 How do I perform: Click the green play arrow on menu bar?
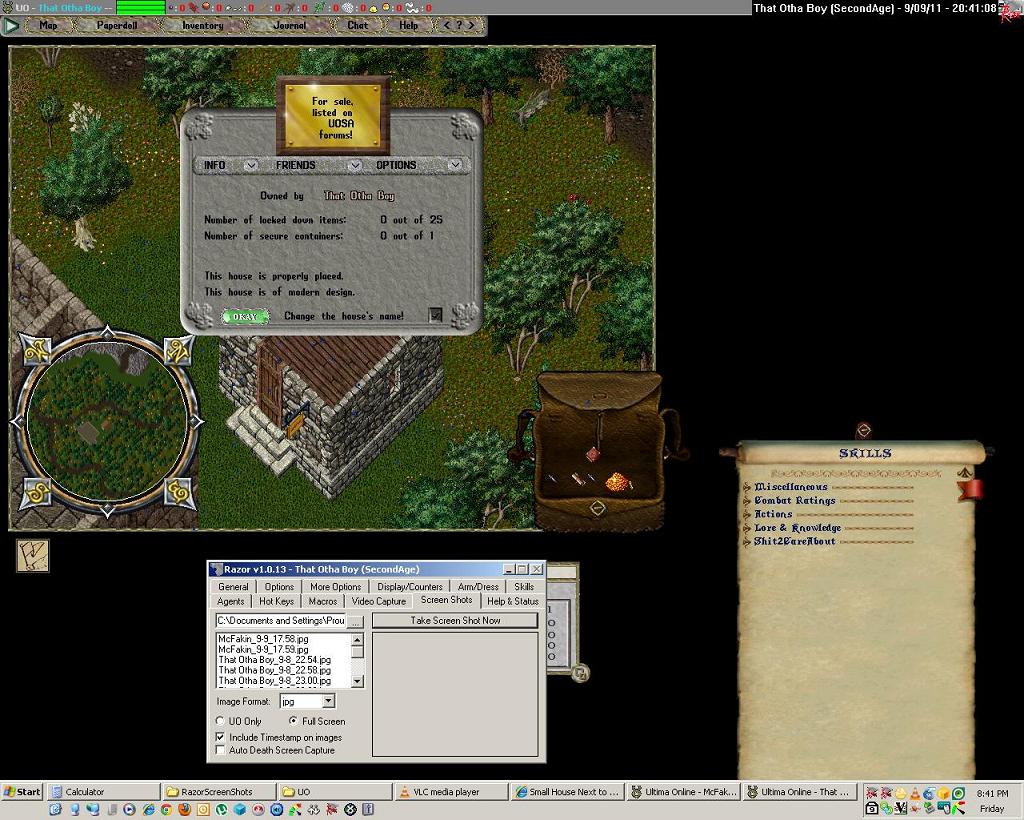12,25
